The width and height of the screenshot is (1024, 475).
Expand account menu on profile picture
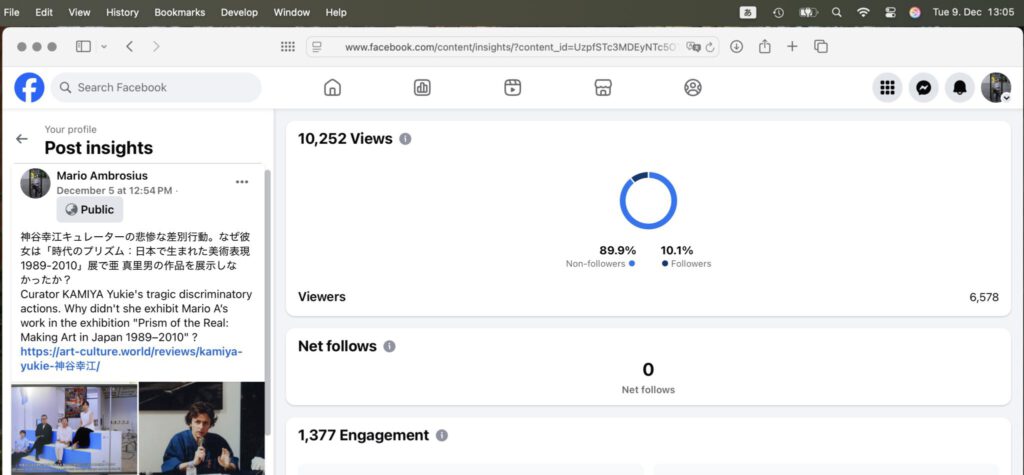[x=996, y=88]
